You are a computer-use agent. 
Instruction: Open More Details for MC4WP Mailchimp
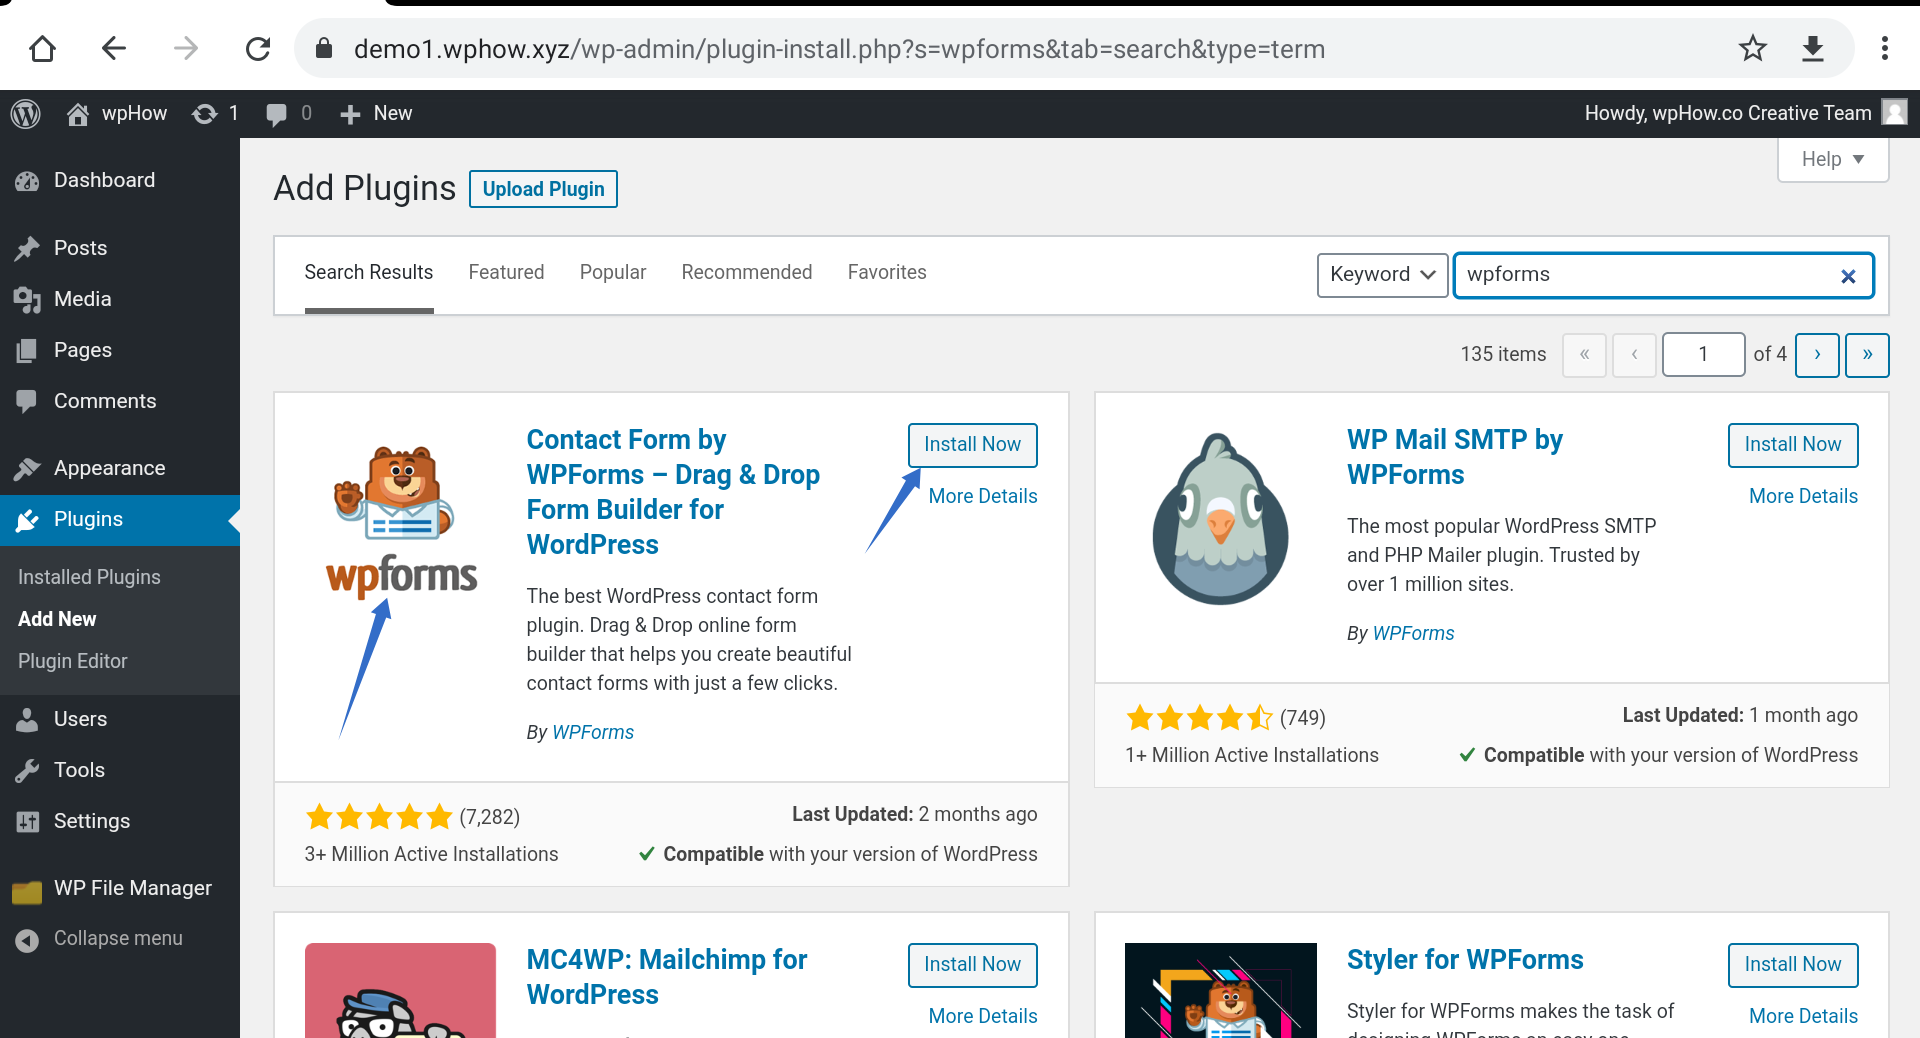coord(983,1016)
